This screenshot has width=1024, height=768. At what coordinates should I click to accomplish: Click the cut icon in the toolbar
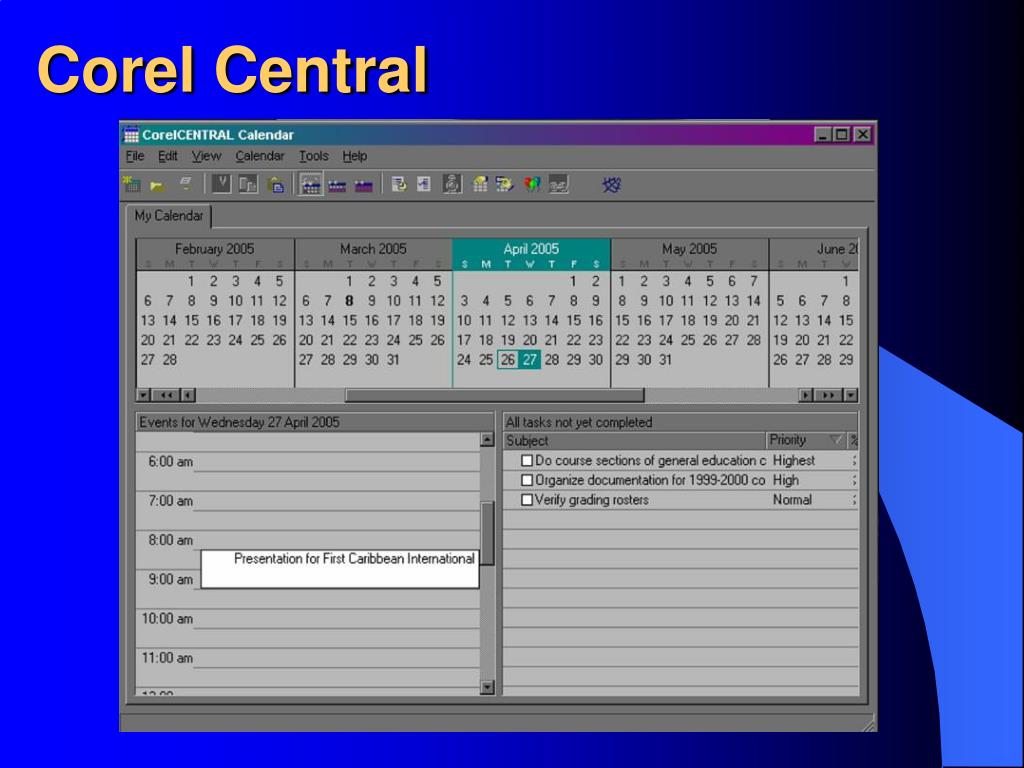(221, 185)
